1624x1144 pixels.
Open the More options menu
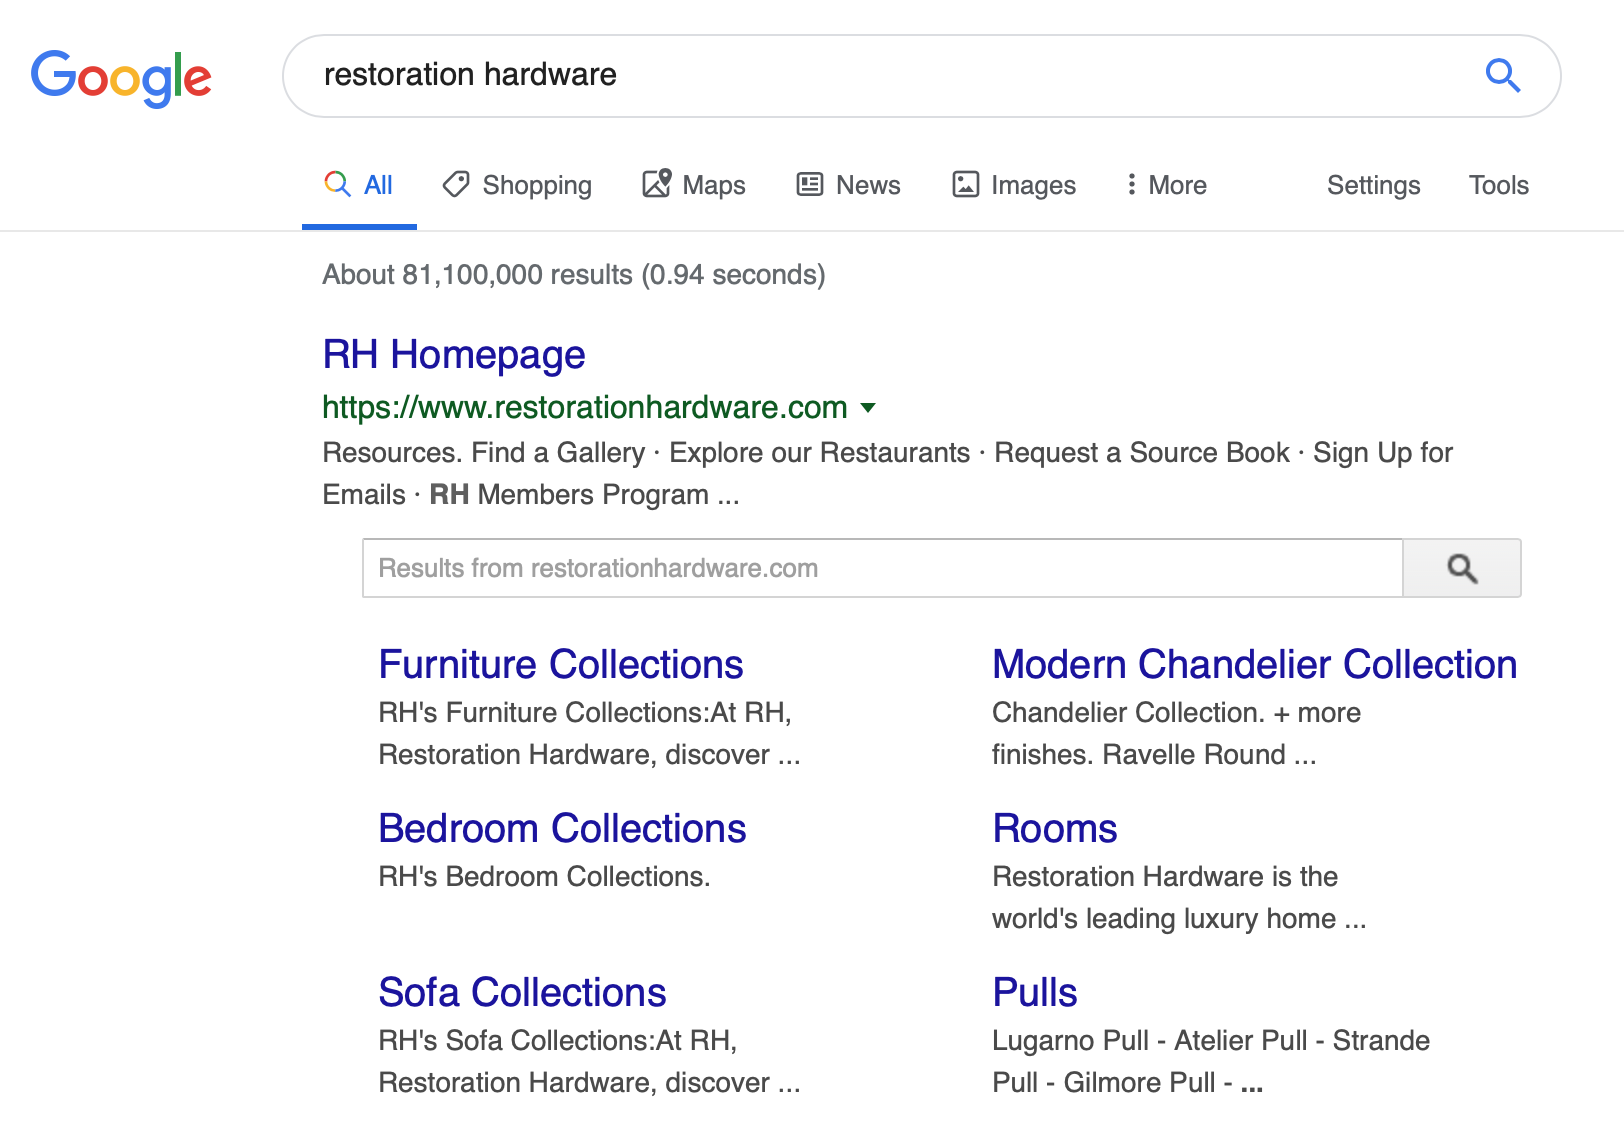coord(1166,185)
